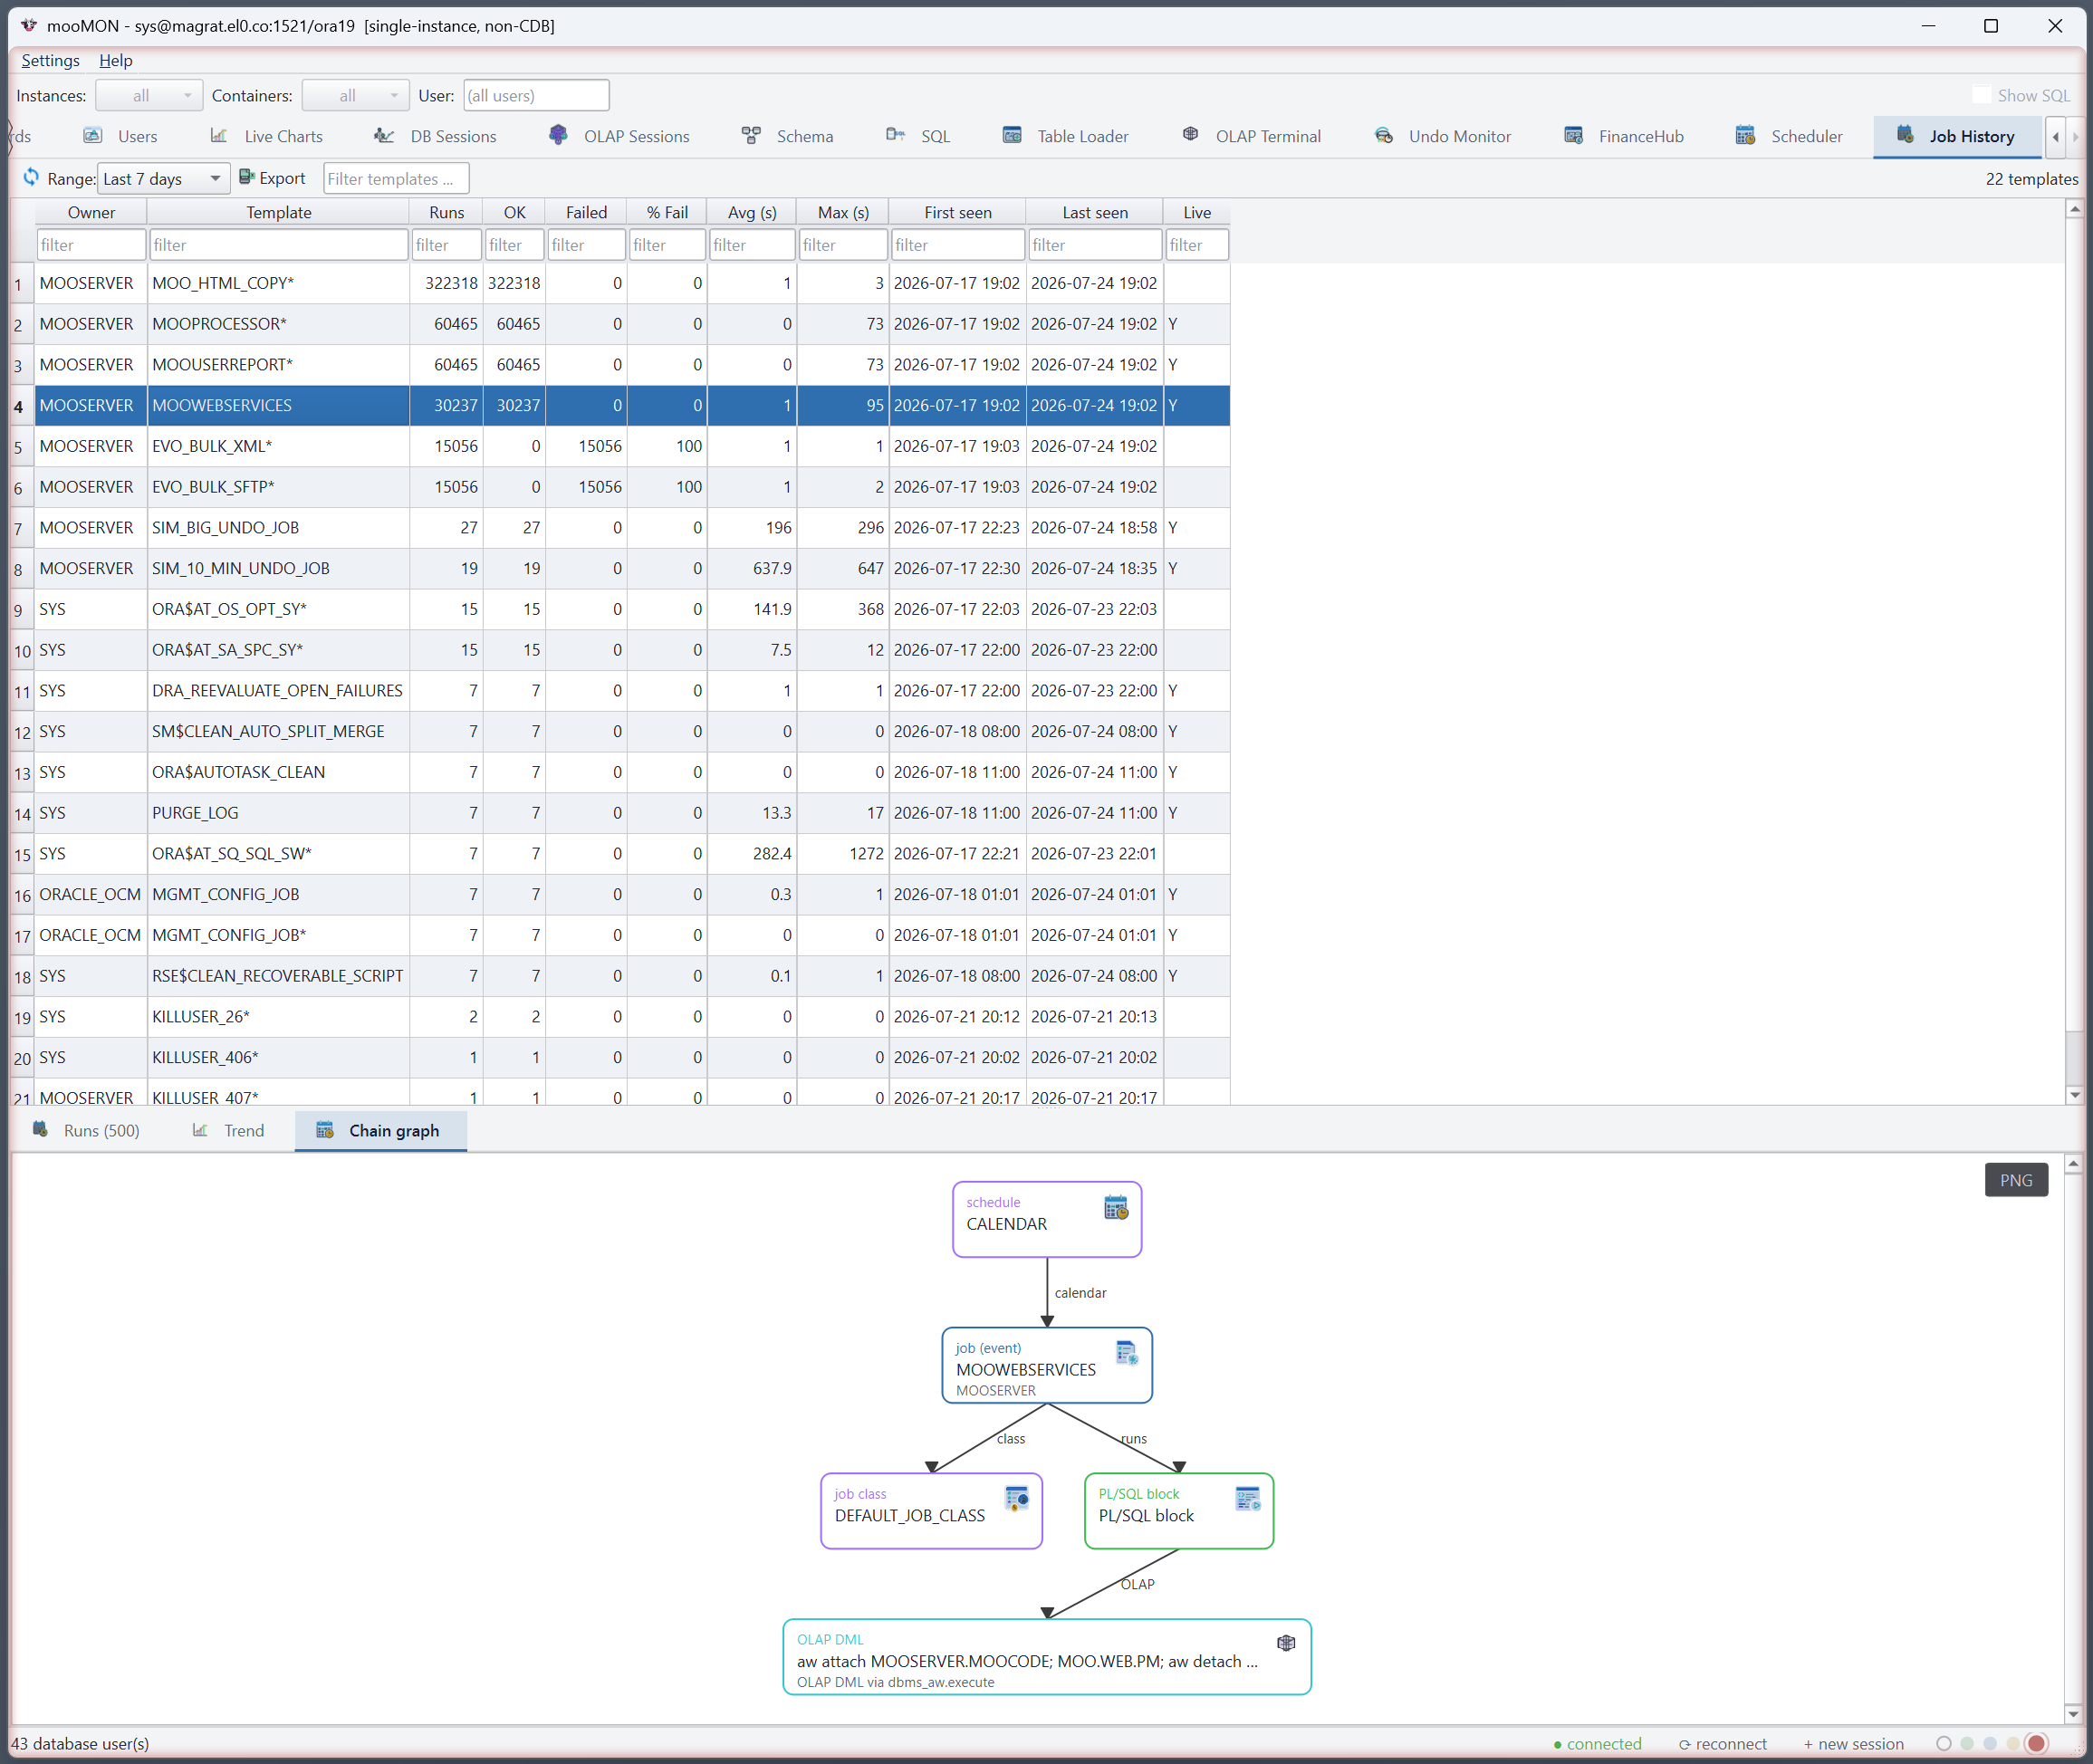Select the yellow theme color dot
This screenshot has width=2093, height=1764.
click(x=2013, y=1743)
